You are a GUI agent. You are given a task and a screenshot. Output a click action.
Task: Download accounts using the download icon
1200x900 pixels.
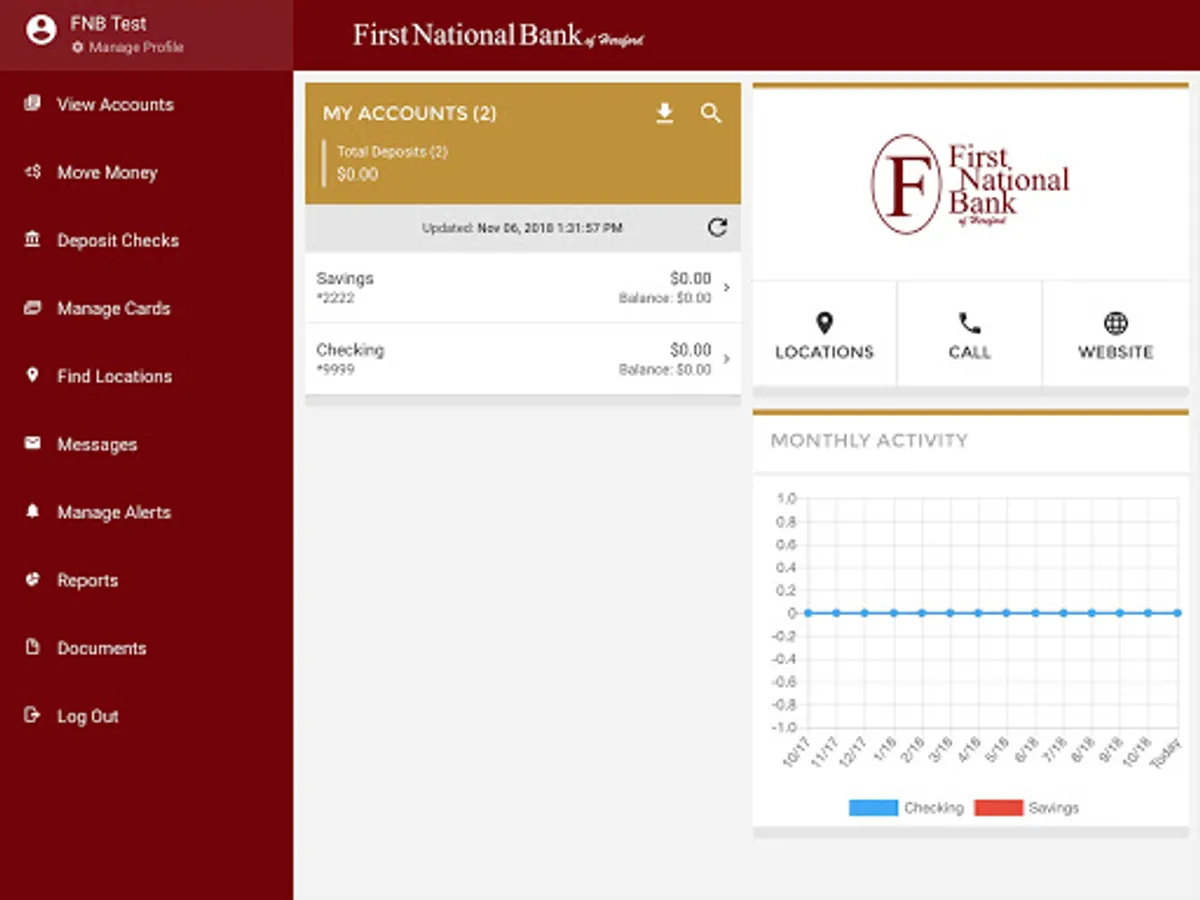[665, 113]
